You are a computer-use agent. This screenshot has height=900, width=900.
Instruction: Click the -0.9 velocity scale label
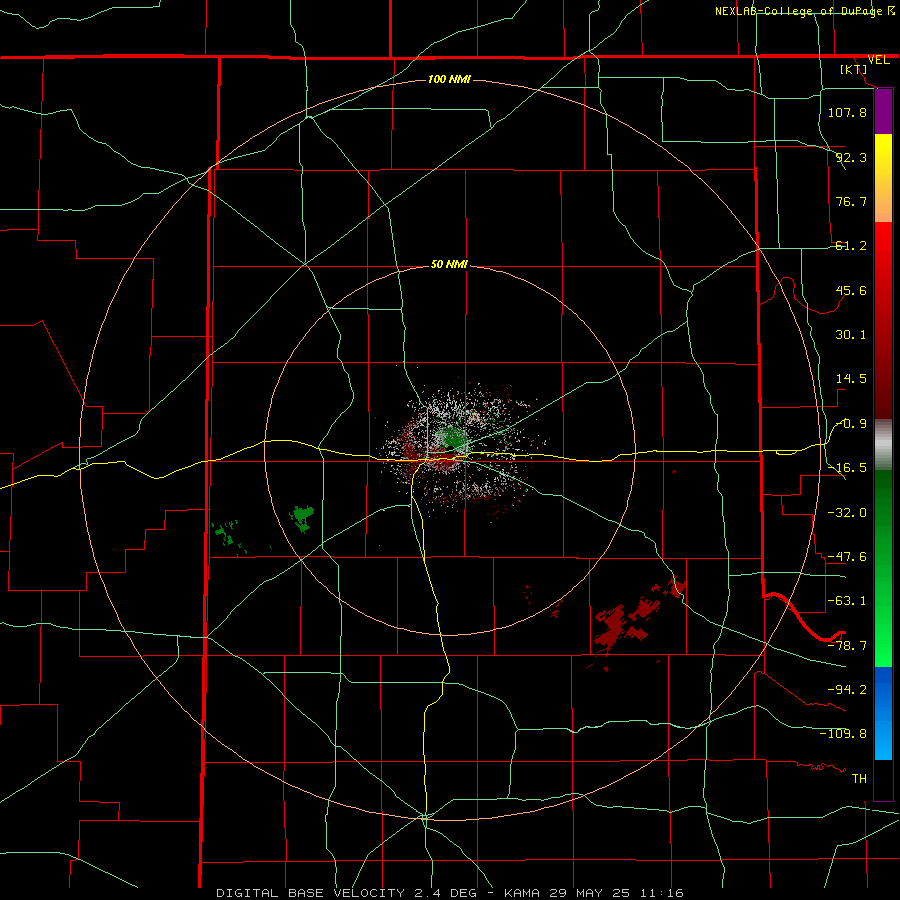tap(851, 424)
